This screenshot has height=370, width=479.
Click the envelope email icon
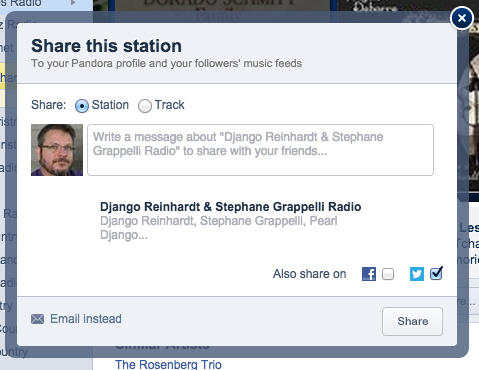coord(38,319)
